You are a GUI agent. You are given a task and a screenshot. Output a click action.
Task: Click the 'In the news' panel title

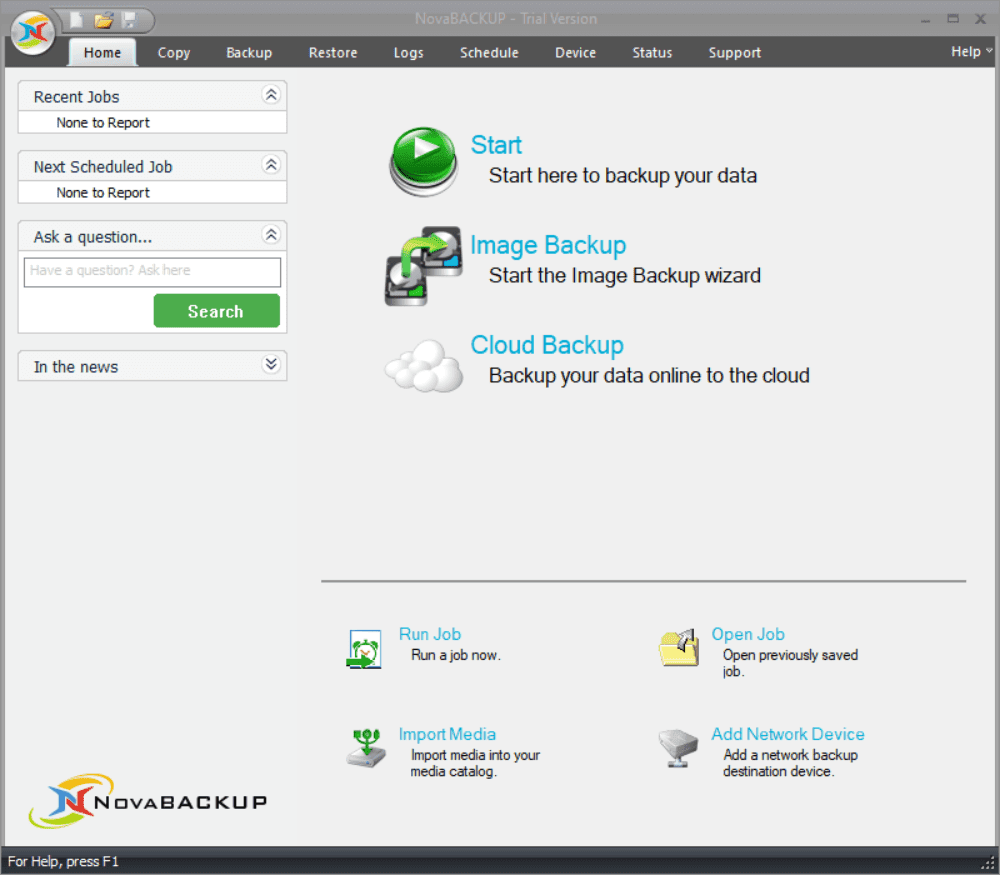(x=76, y=367)
